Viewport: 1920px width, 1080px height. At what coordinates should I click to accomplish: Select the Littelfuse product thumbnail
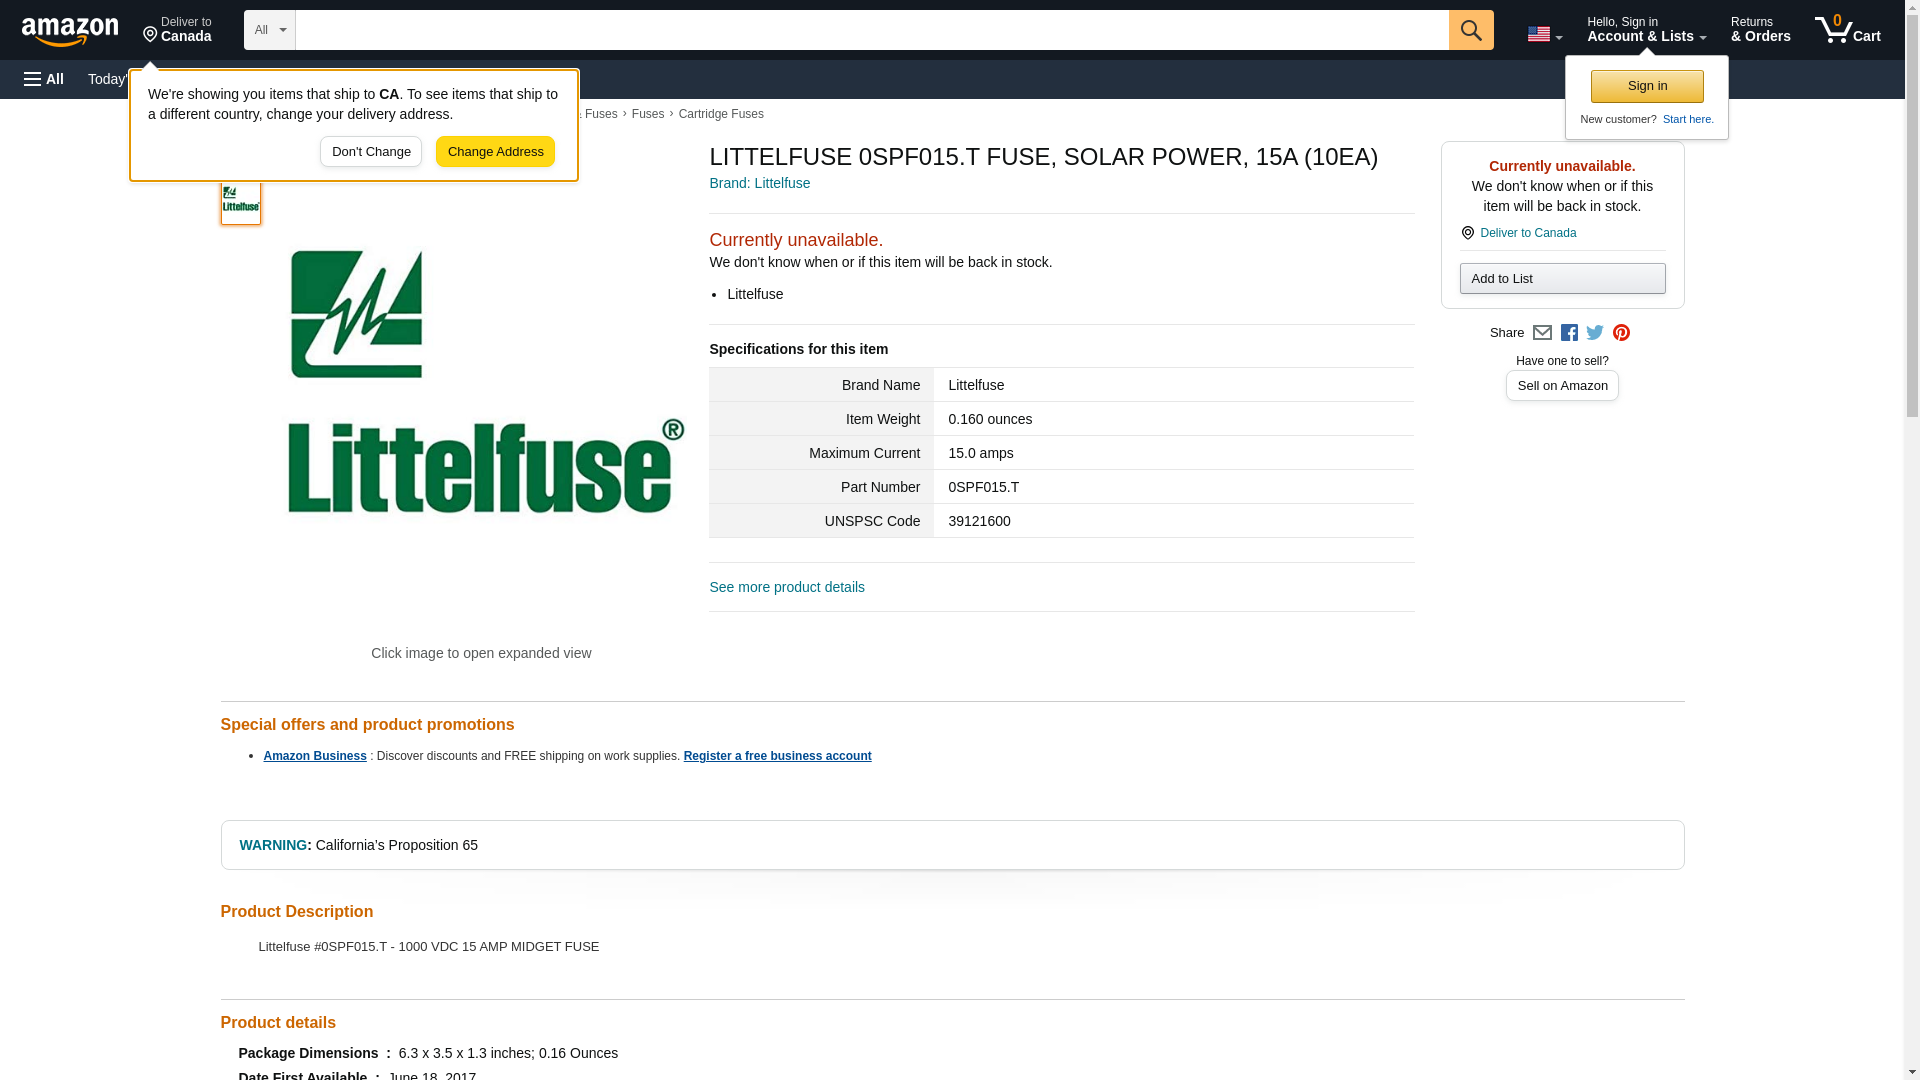[241, 203]
